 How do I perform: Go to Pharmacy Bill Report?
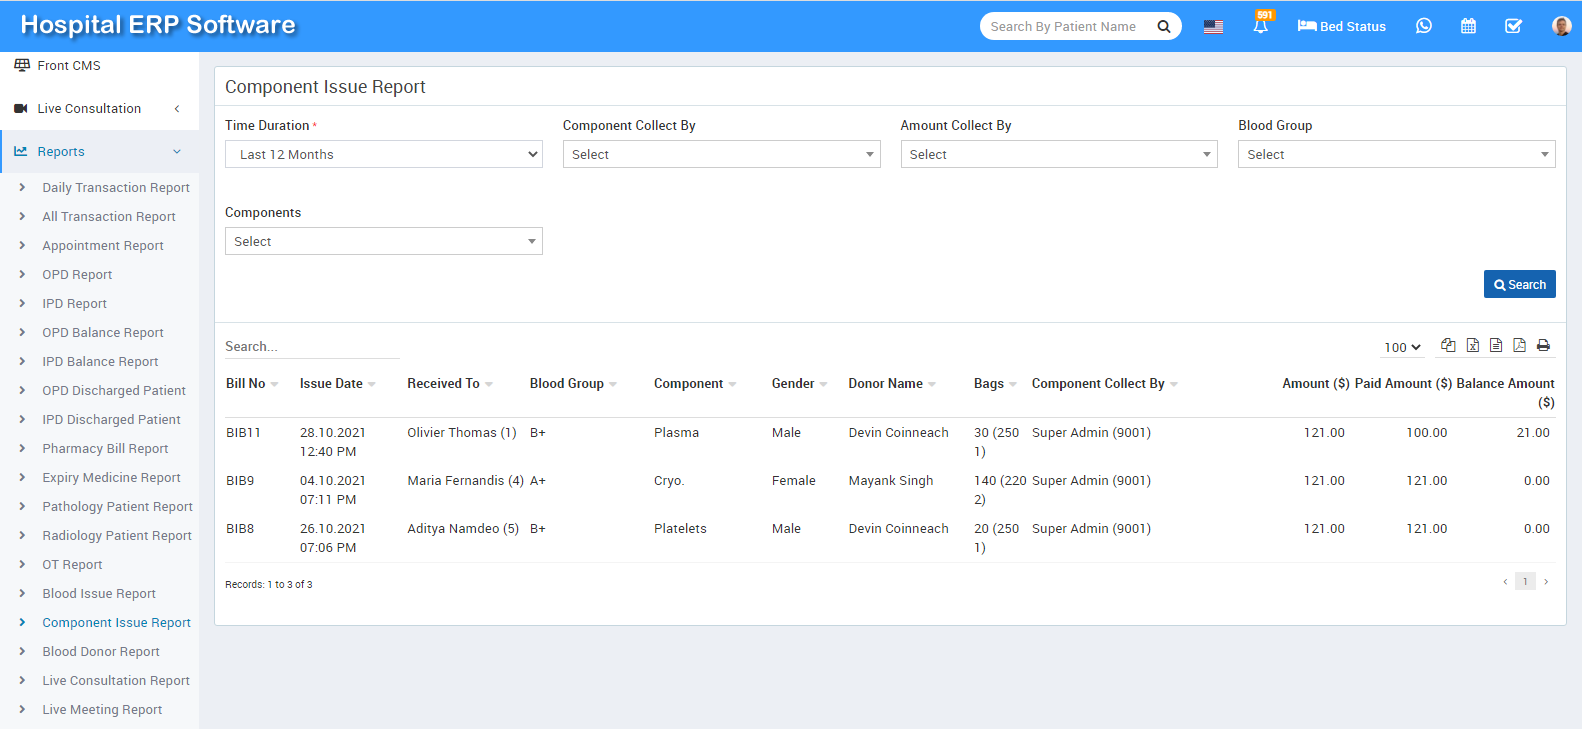(105, 449)
